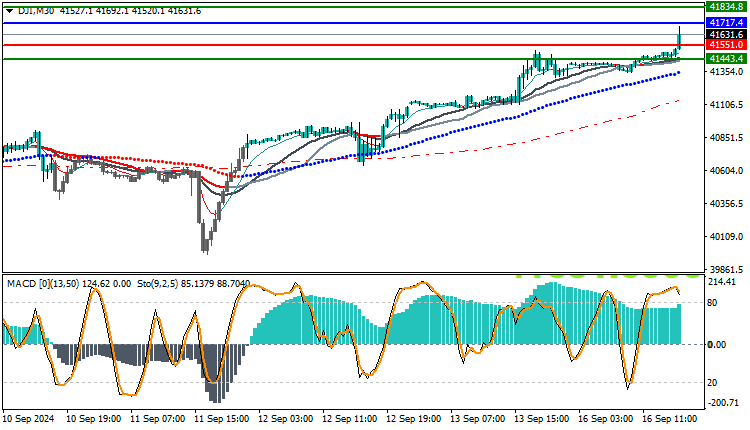Click the 13 Sep 15:00 time label

pos(541,419)
